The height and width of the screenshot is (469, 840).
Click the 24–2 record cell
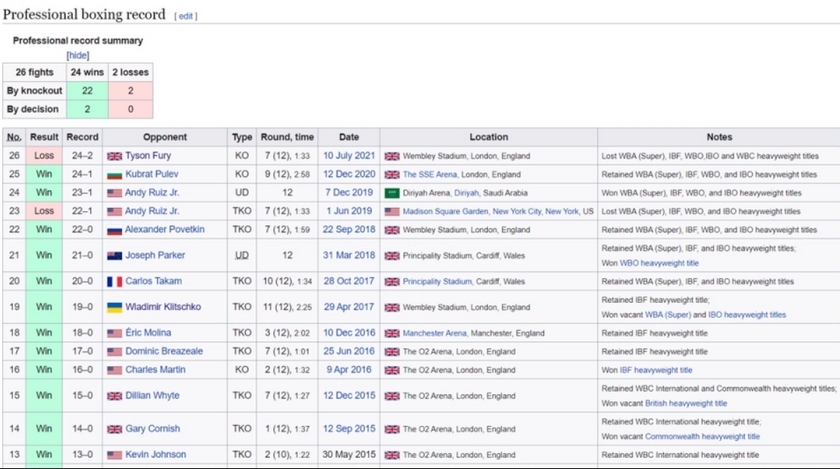[82, 155]
